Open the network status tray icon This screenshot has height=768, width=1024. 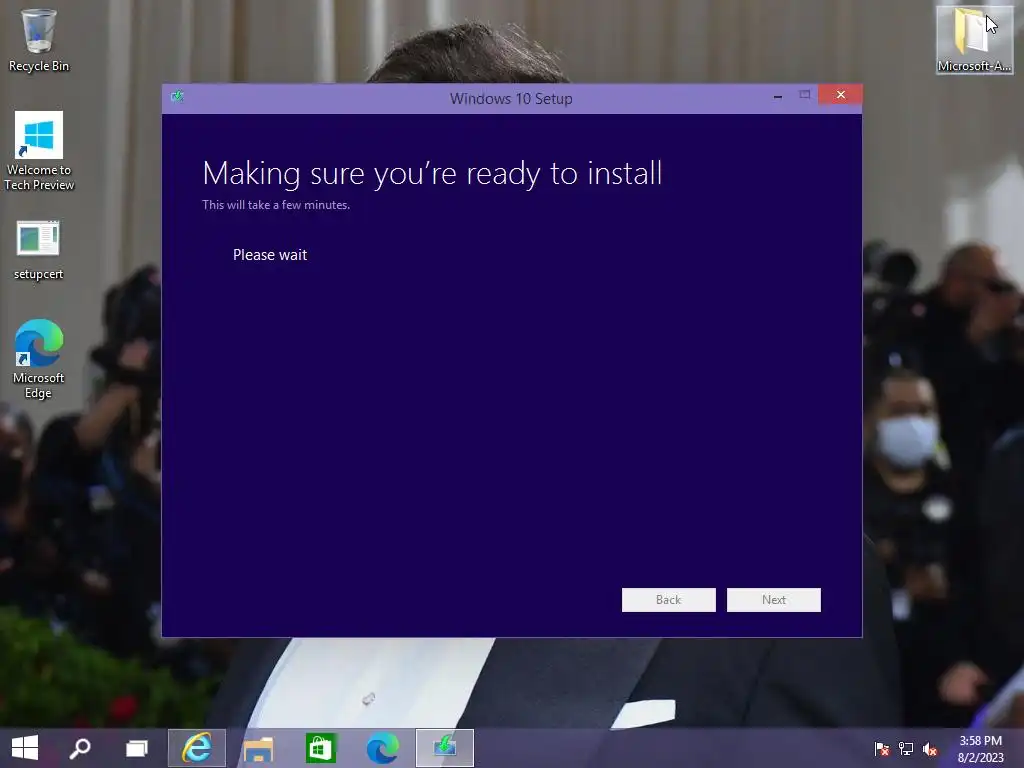click(x=906, y=749)
